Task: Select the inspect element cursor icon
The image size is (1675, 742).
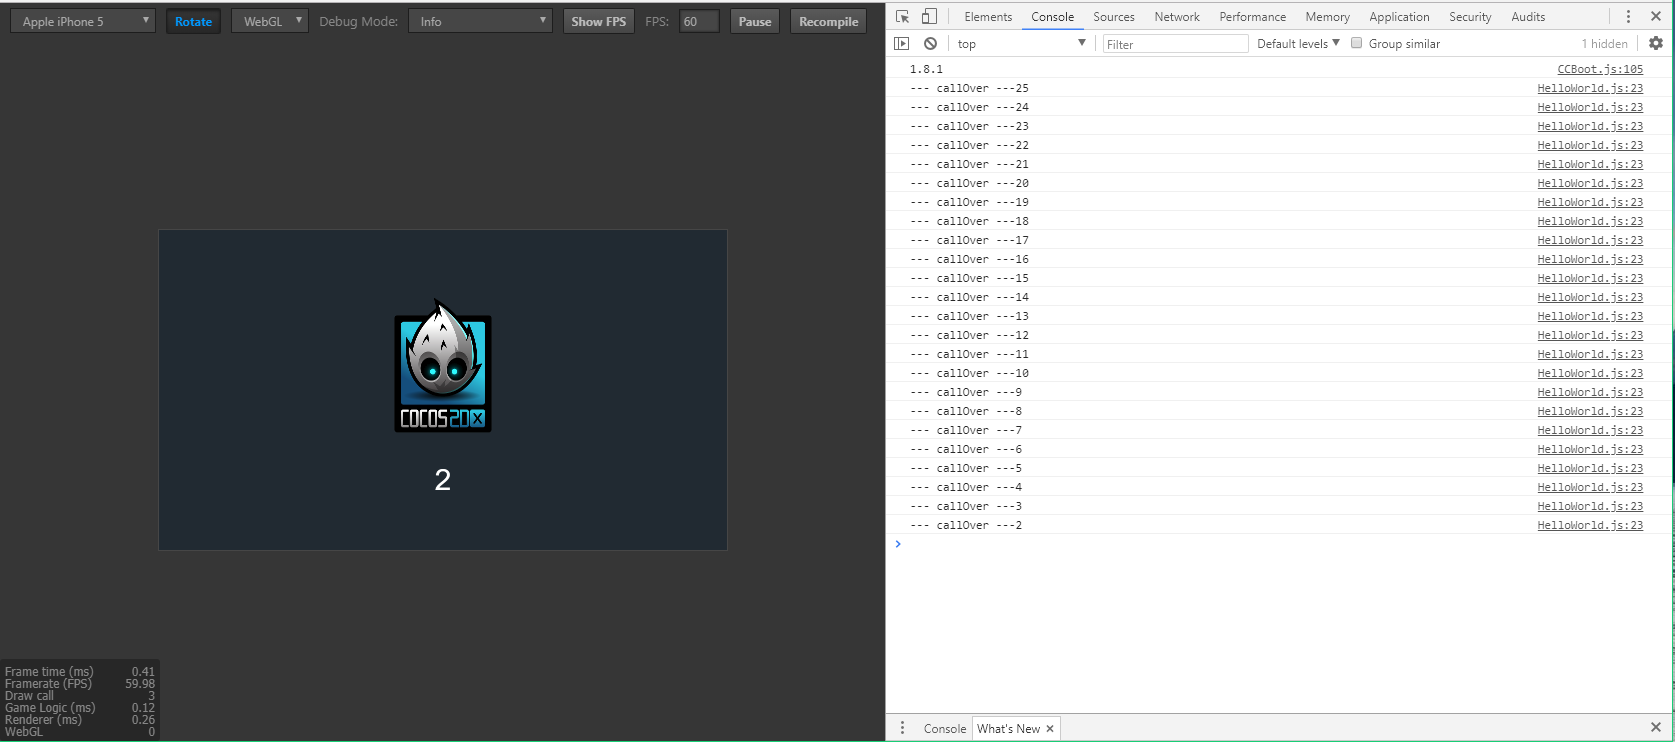Action: [x=902, y=17]
